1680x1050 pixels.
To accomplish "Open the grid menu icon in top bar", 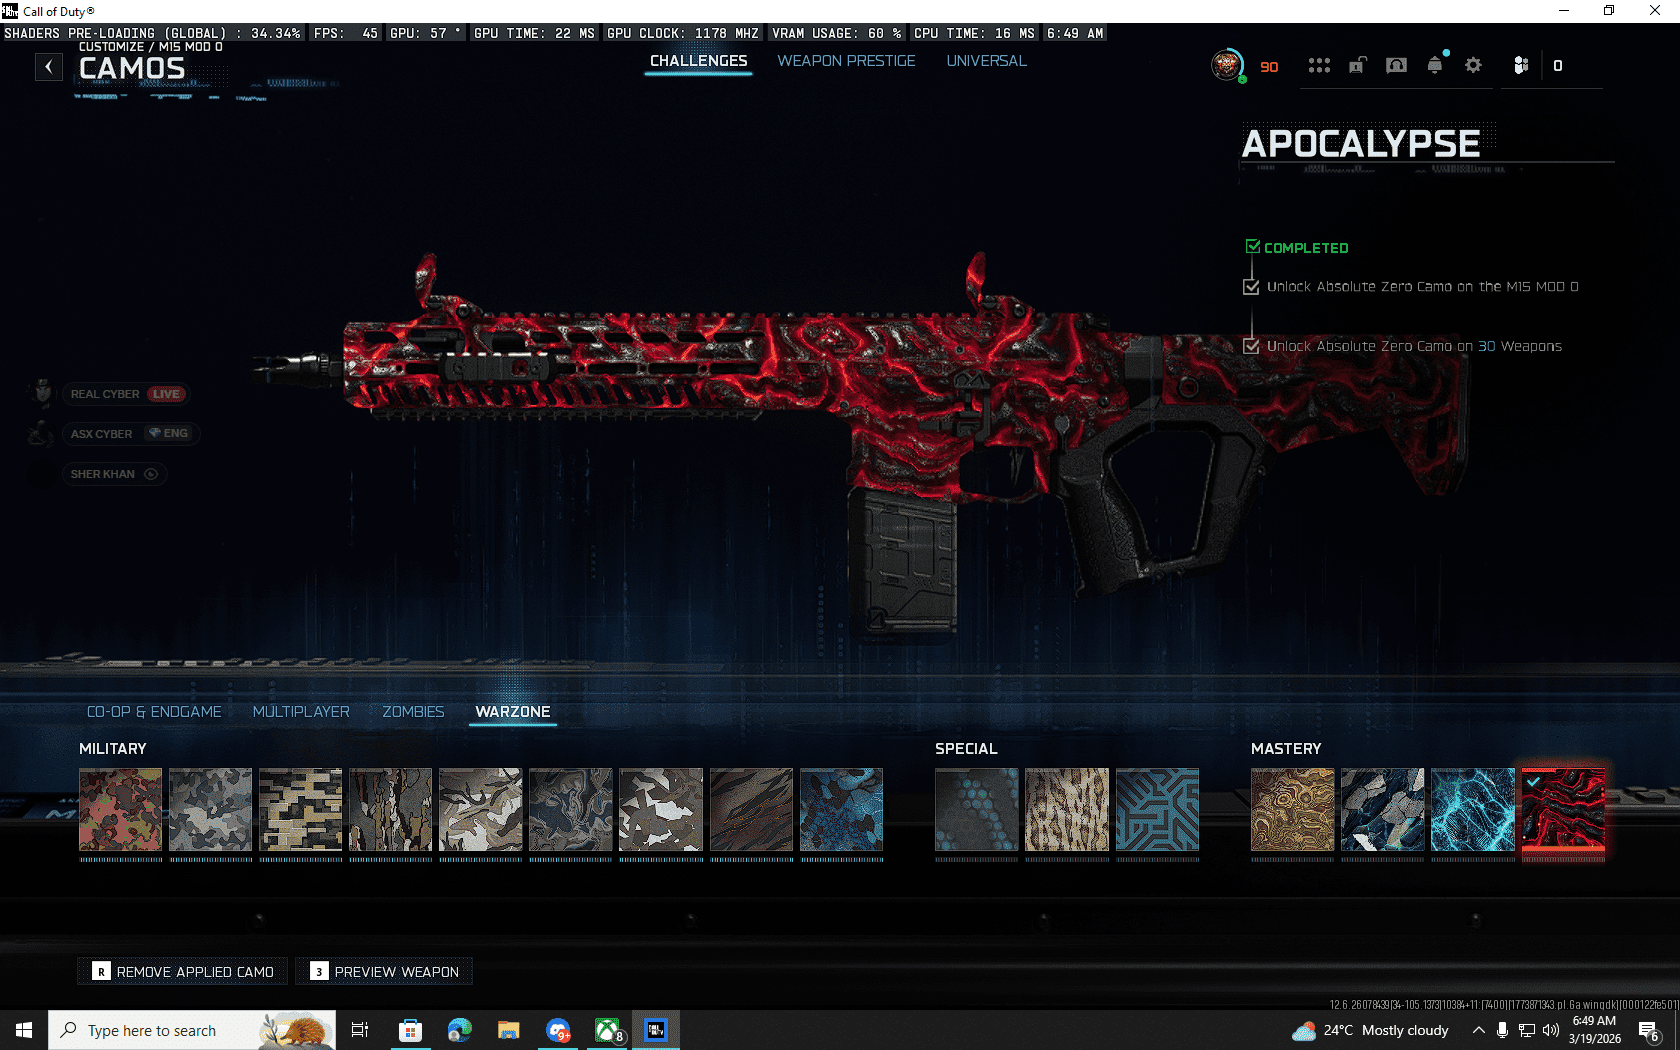I will tap(1319, 66).
